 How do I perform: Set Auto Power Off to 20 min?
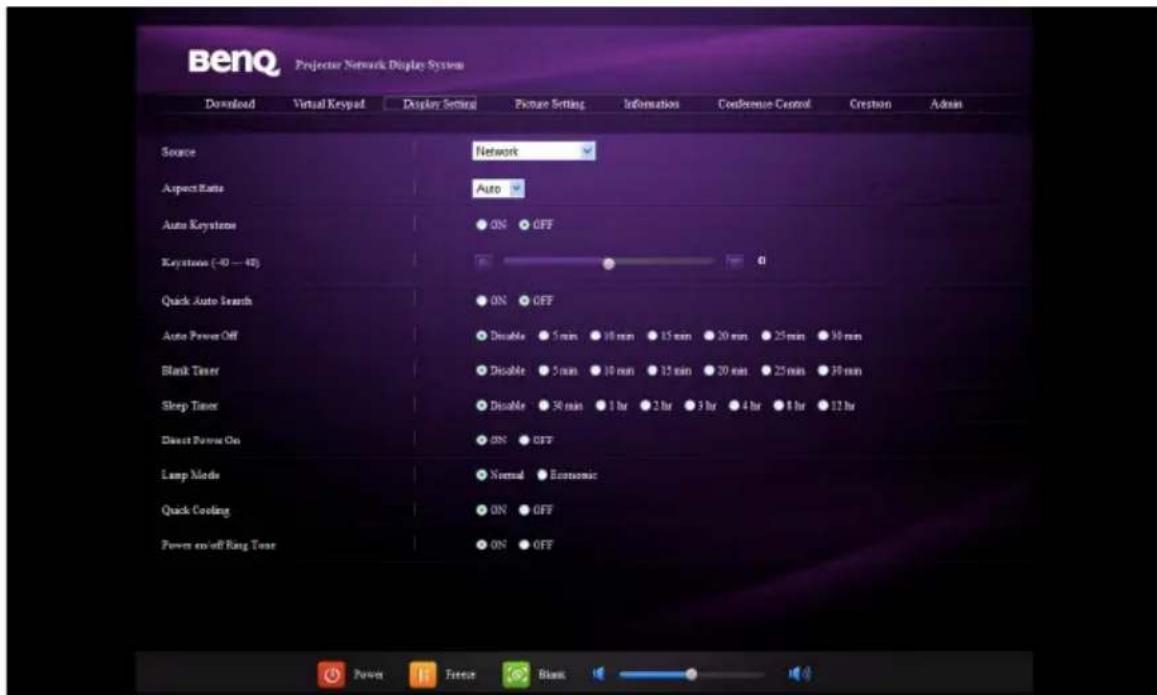(709, 336)
